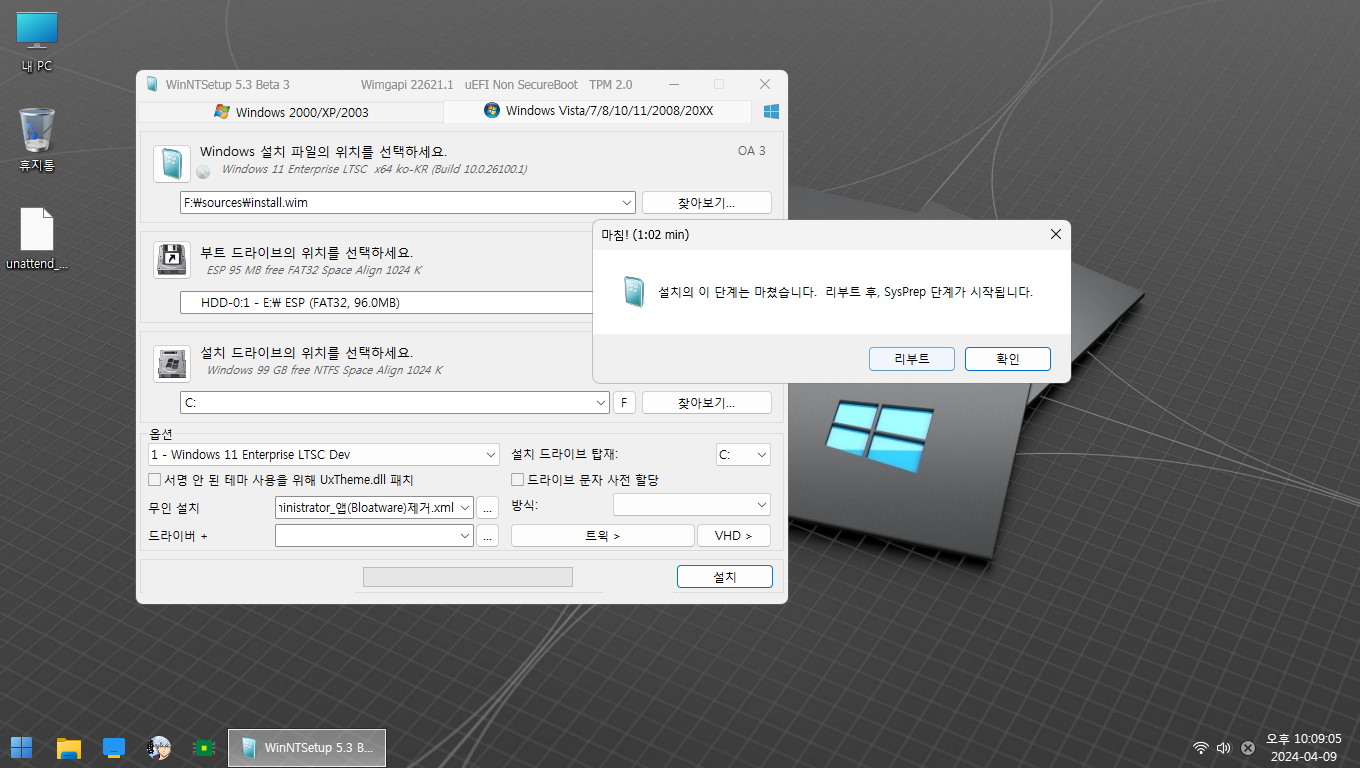The height and width of the screenshot is (768, 1360).
Task: Click the 확인 button in the dialog
Action: (x=1008, y=359)
